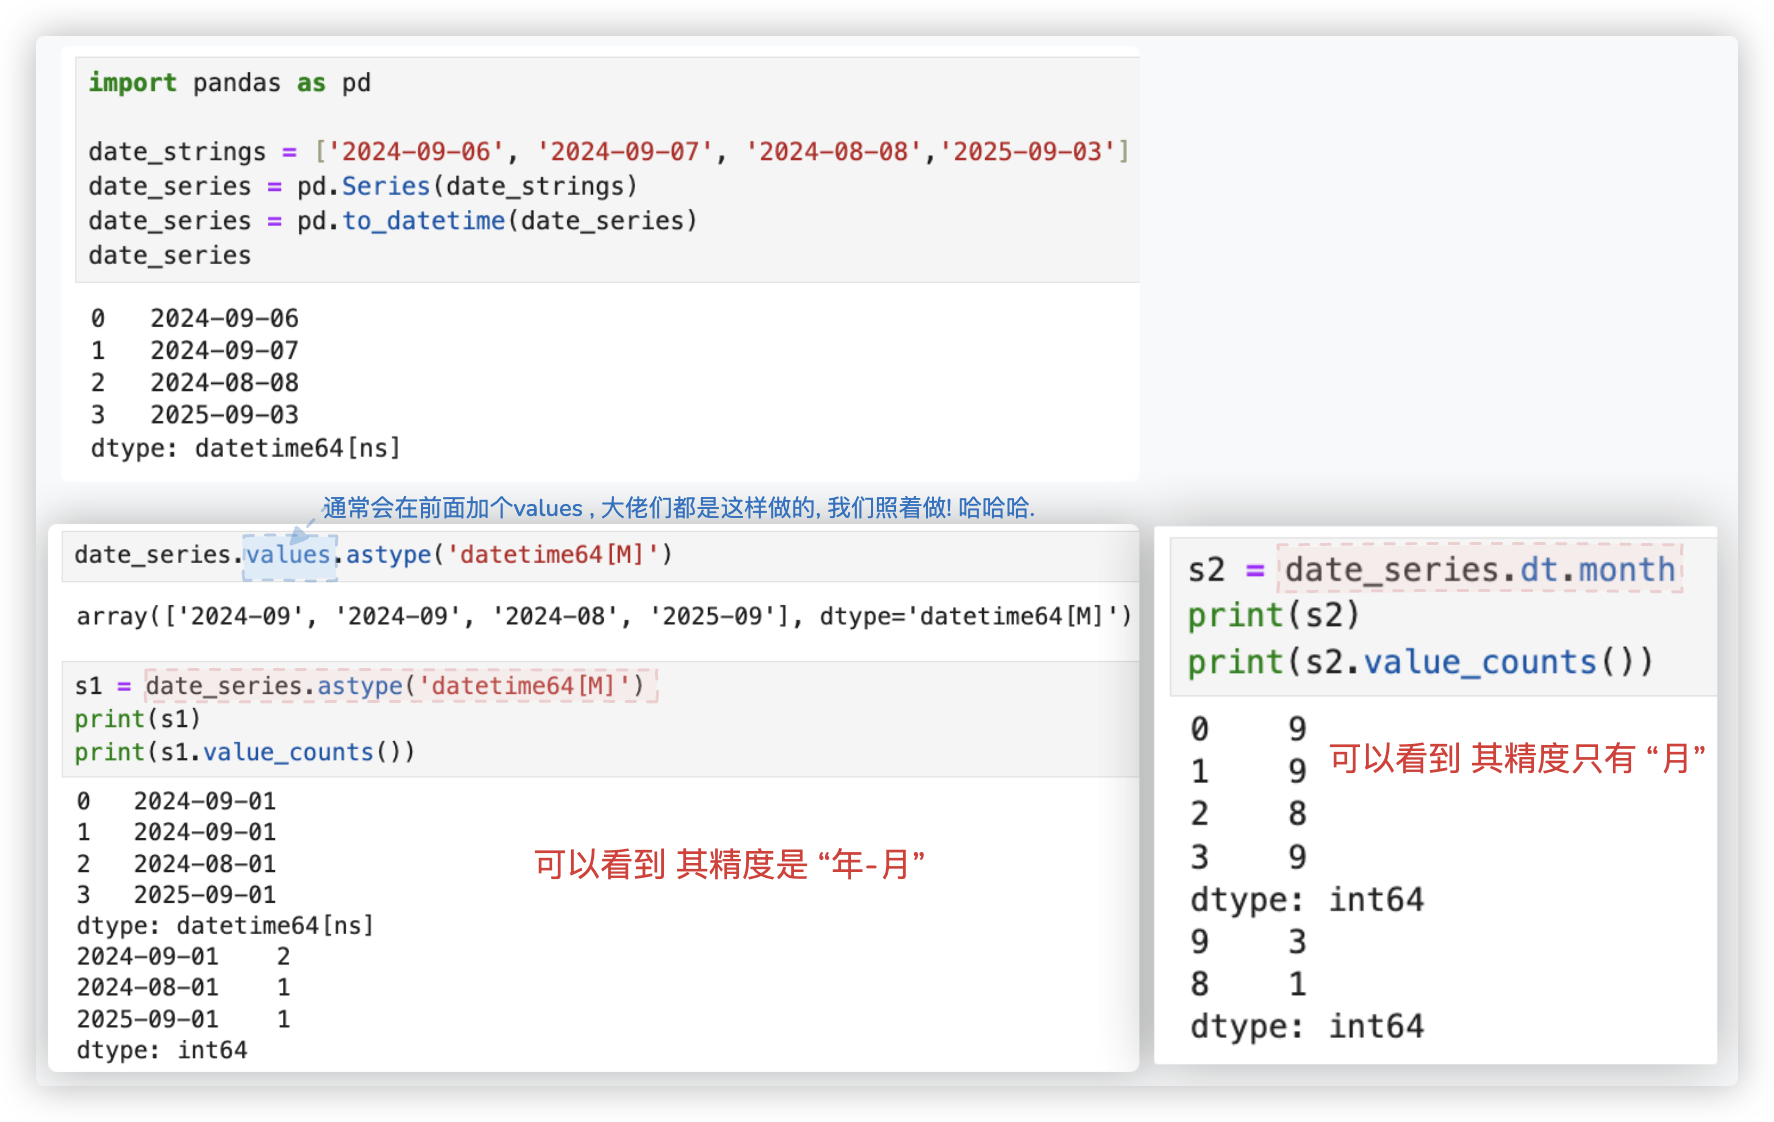Image resolution: width=1774 pixels, height=1122 pixels.
Task: Click the array output with dtype='datetime64[M]'
Action: point(604,617)
